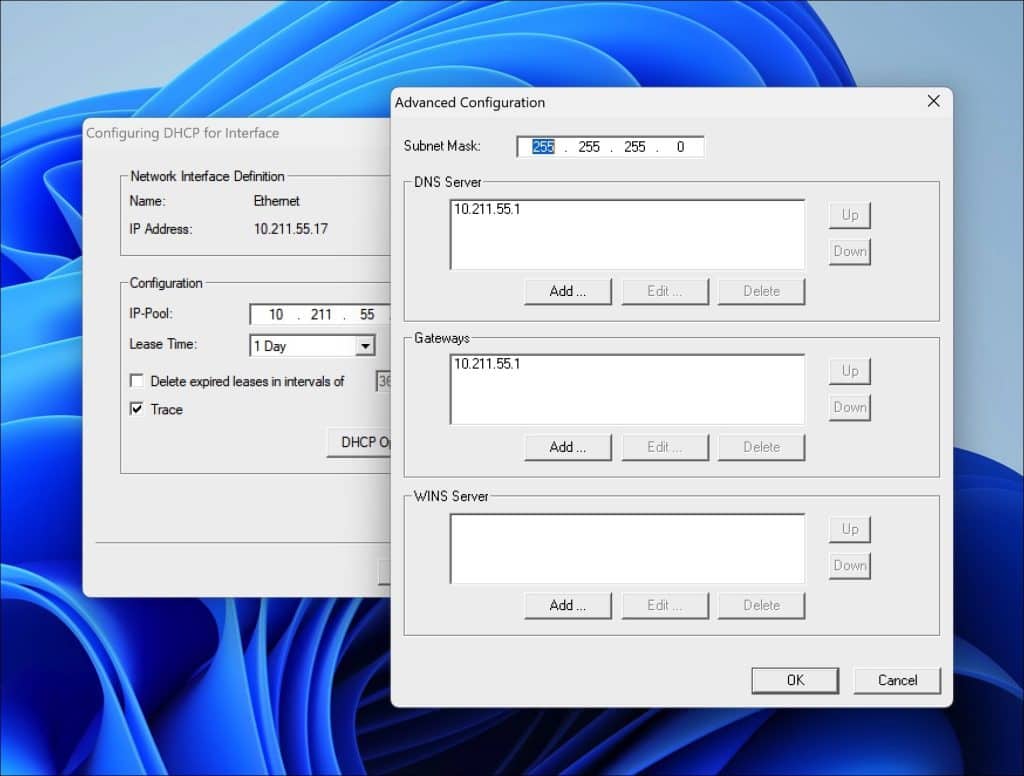Add a new DNS Server entry
Screen dimensions: 1024x776
(x=568, y=291)
